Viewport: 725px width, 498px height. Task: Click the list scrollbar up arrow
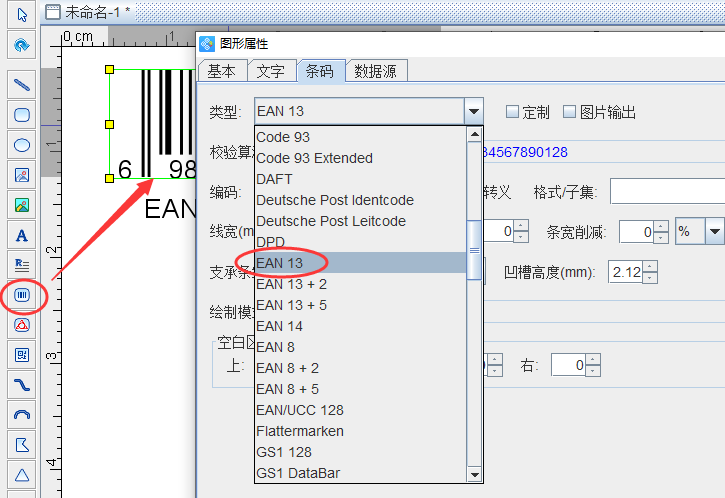point(474,135)
